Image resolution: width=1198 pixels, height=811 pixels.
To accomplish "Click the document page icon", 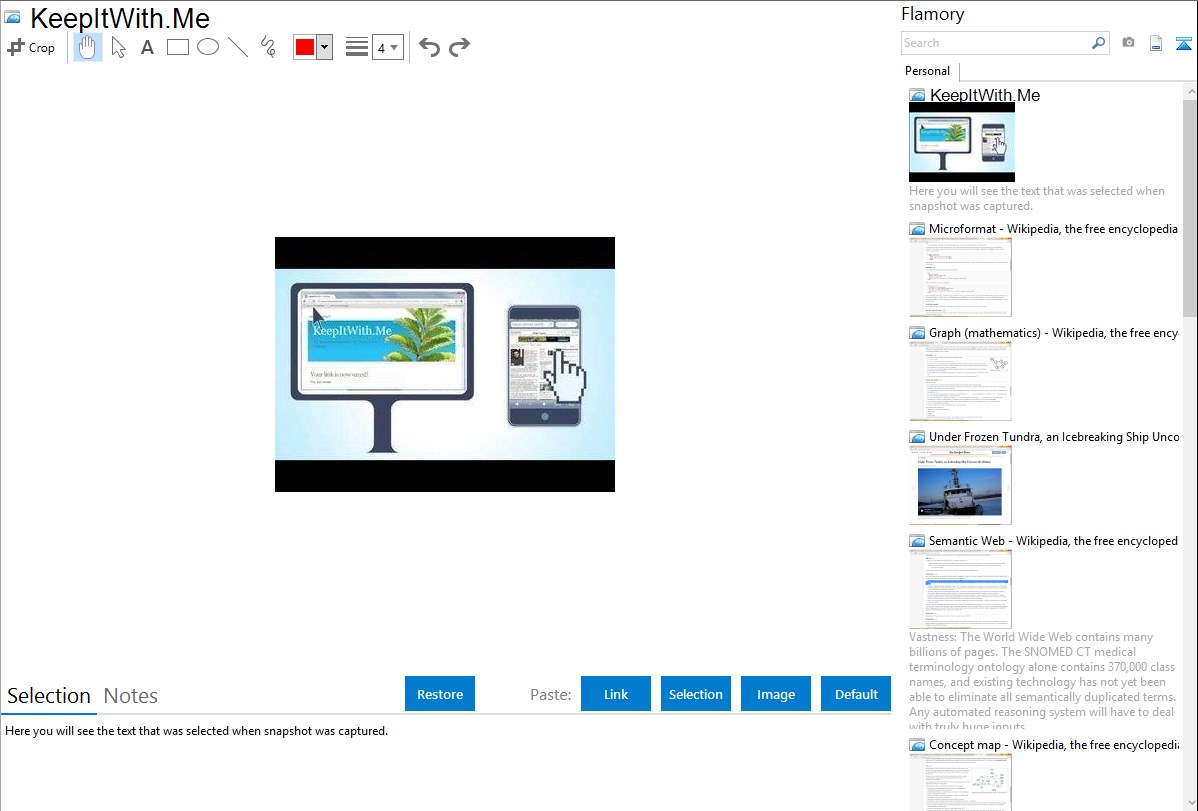I will pos(1156,43).
